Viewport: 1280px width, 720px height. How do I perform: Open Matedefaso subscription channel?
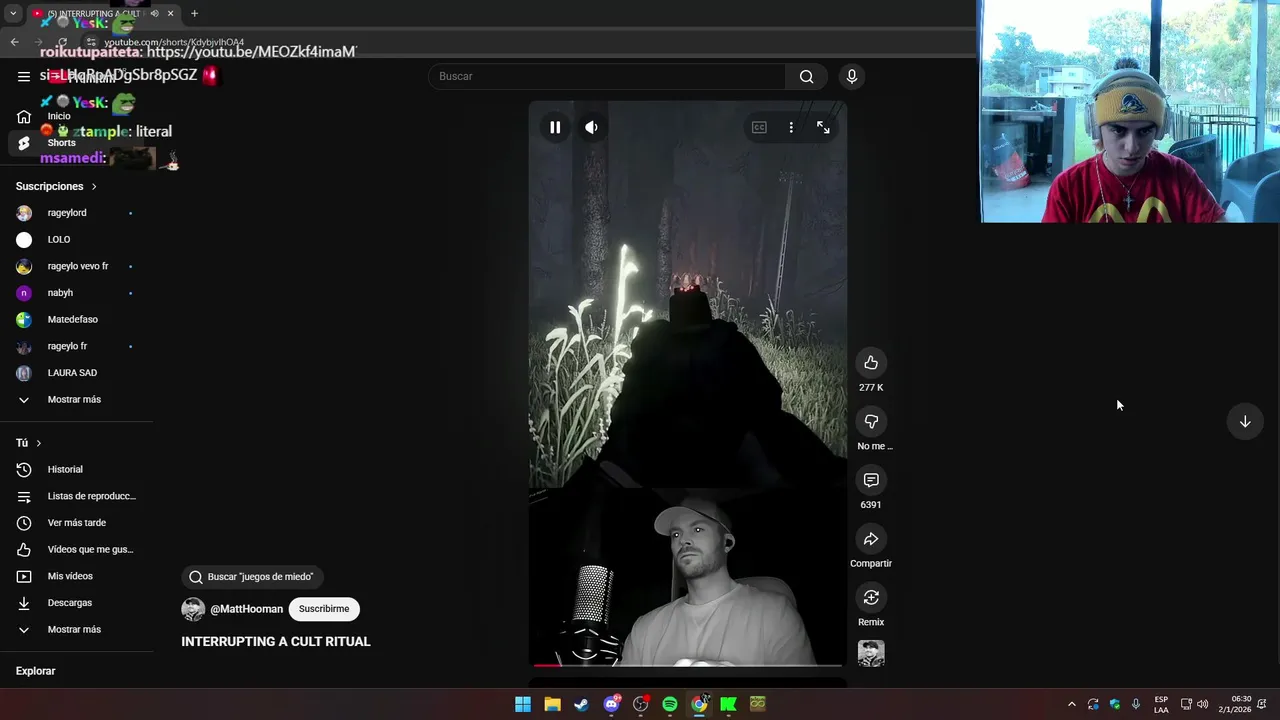point(77,319)
